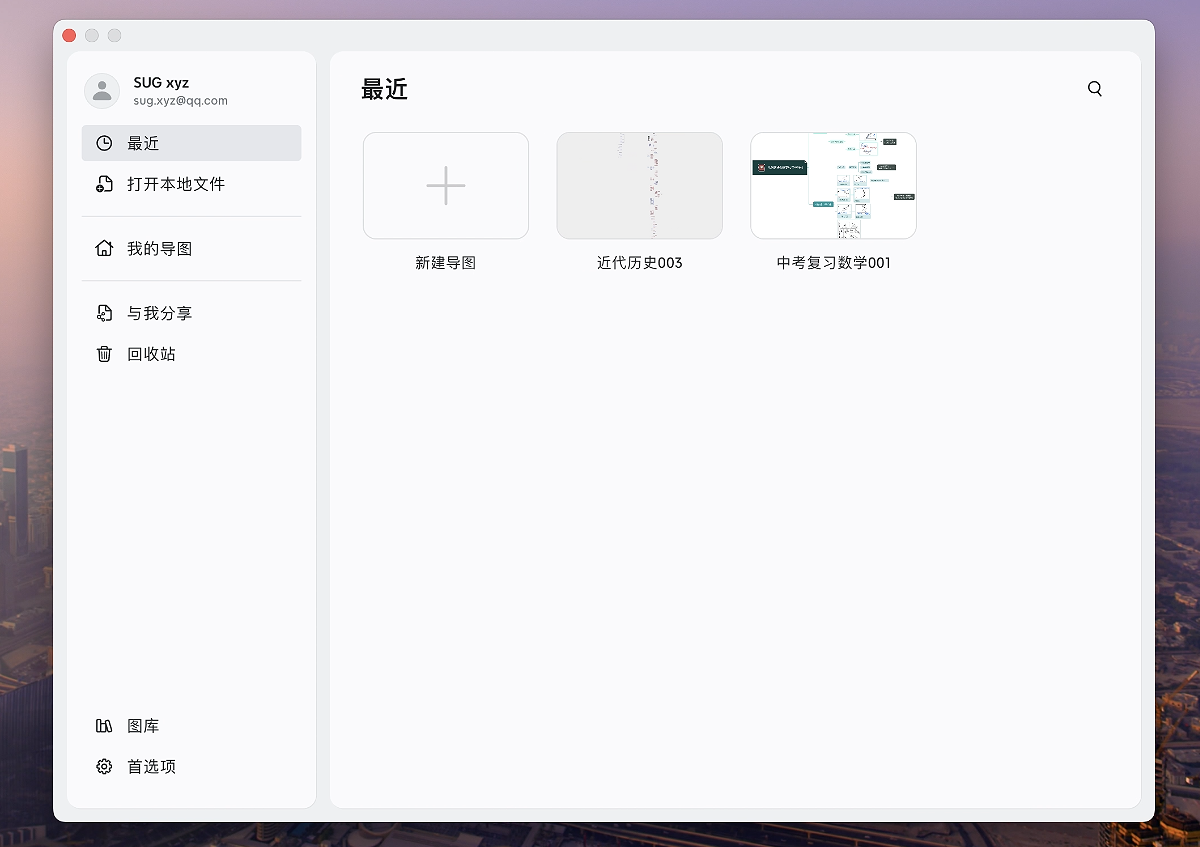1200x847 pixels.
Task: Click the SUG xyz account name
Action: pyautogui.click(x=161, y=83)
